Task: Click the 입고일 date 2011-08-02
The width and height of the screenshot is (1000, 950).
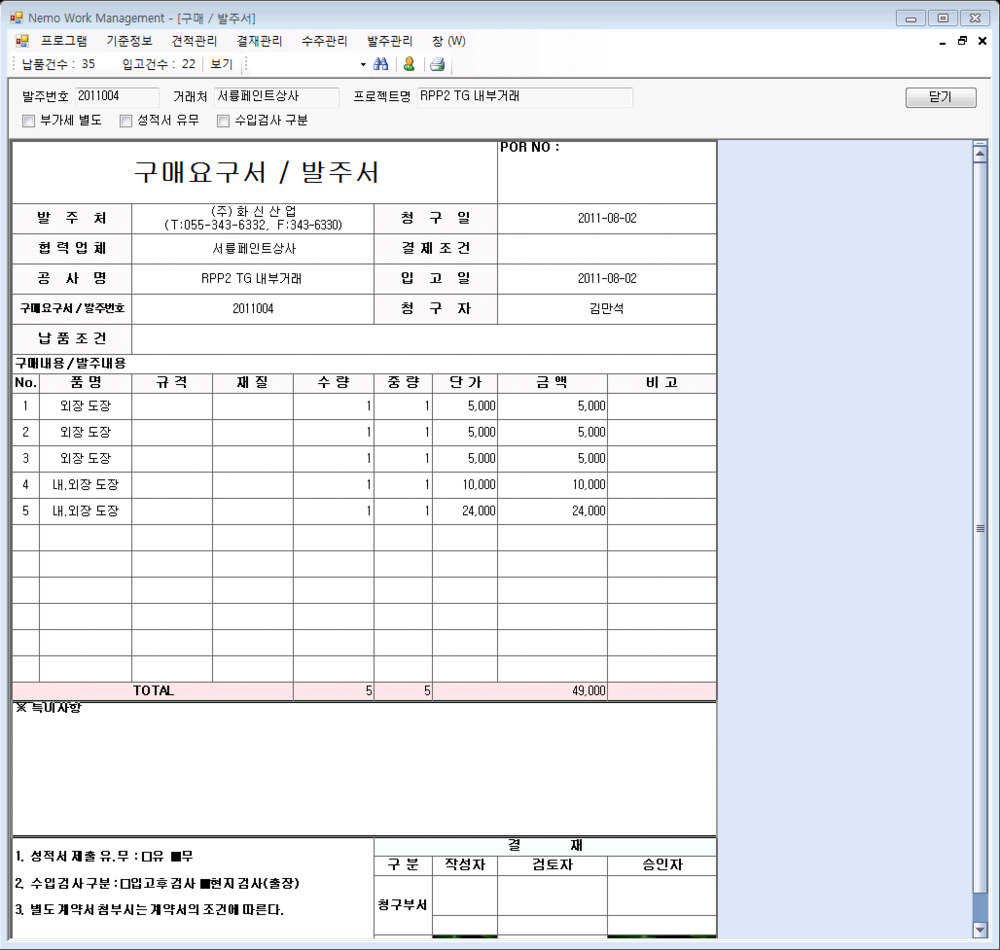Action: [x=607, y=278]
